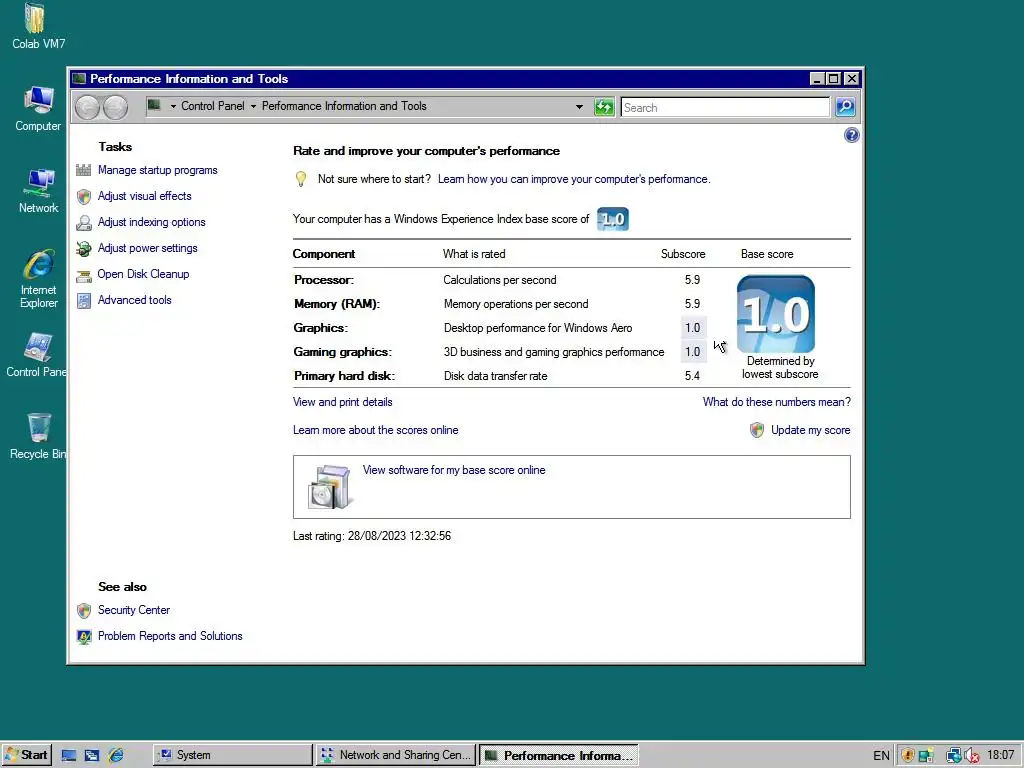
Task: Click the power settings icon in Tasks
Action: pyautogui.click(x=84, y=249)
